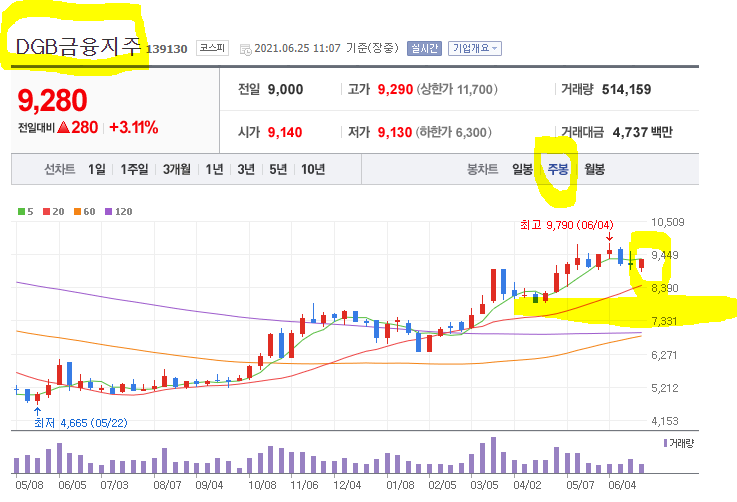Click the 10,509 price axis label
The image size is (737, 502).
[667, 222]
